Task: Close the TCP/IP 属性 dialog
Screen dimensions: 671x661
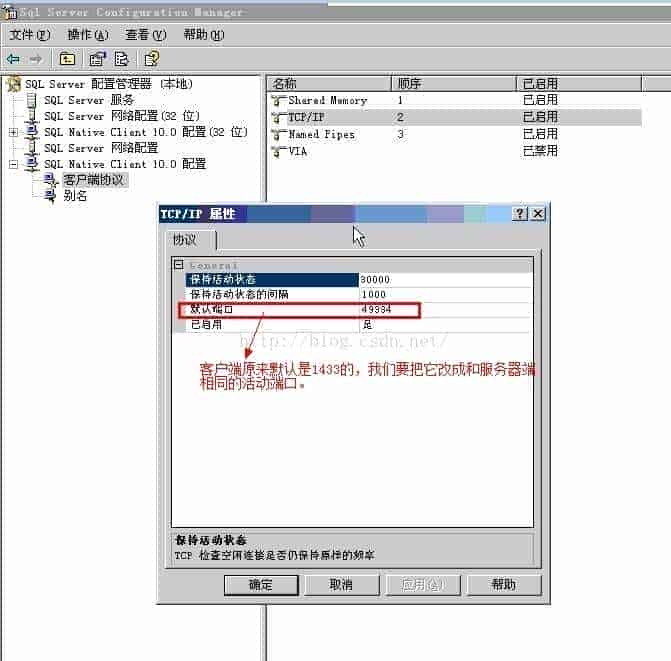Action: (x=538, y=213)
